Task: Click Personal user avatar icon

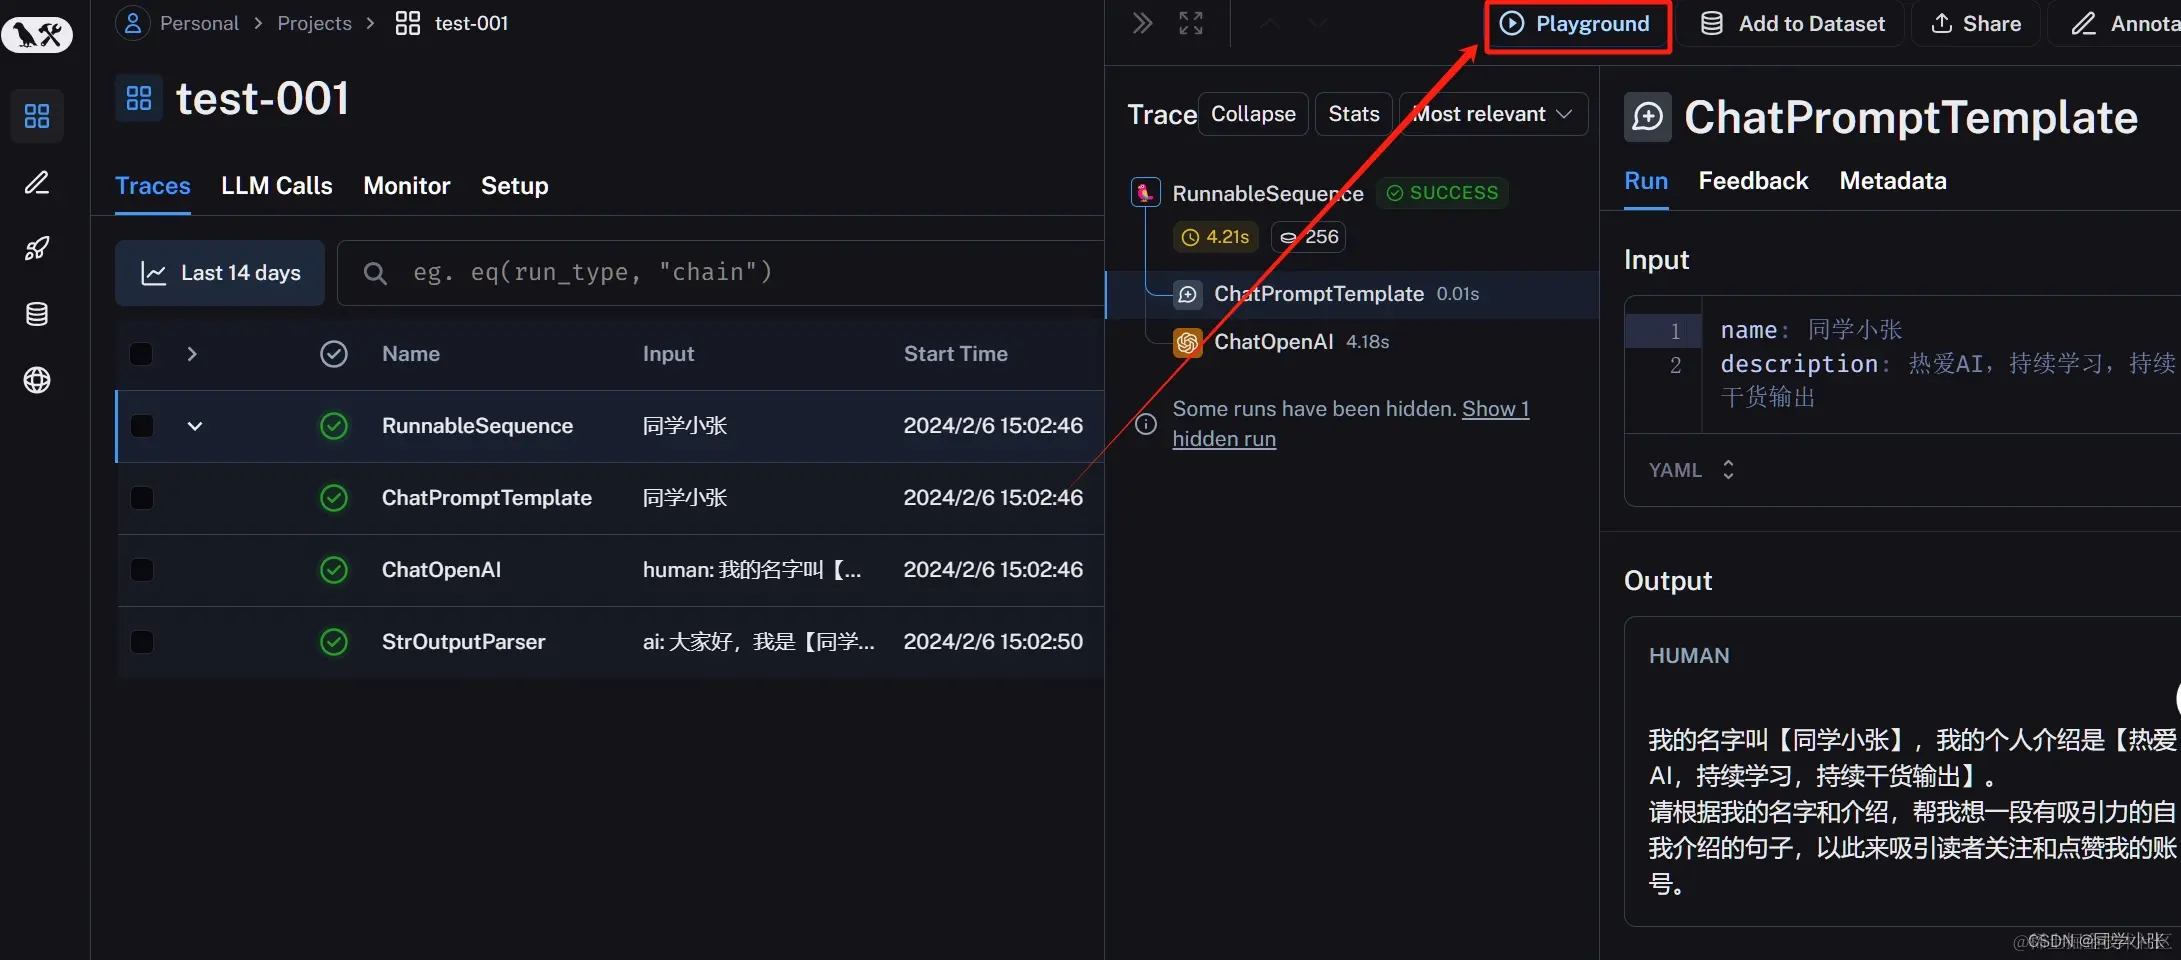Action: click(x=133, y=22)
